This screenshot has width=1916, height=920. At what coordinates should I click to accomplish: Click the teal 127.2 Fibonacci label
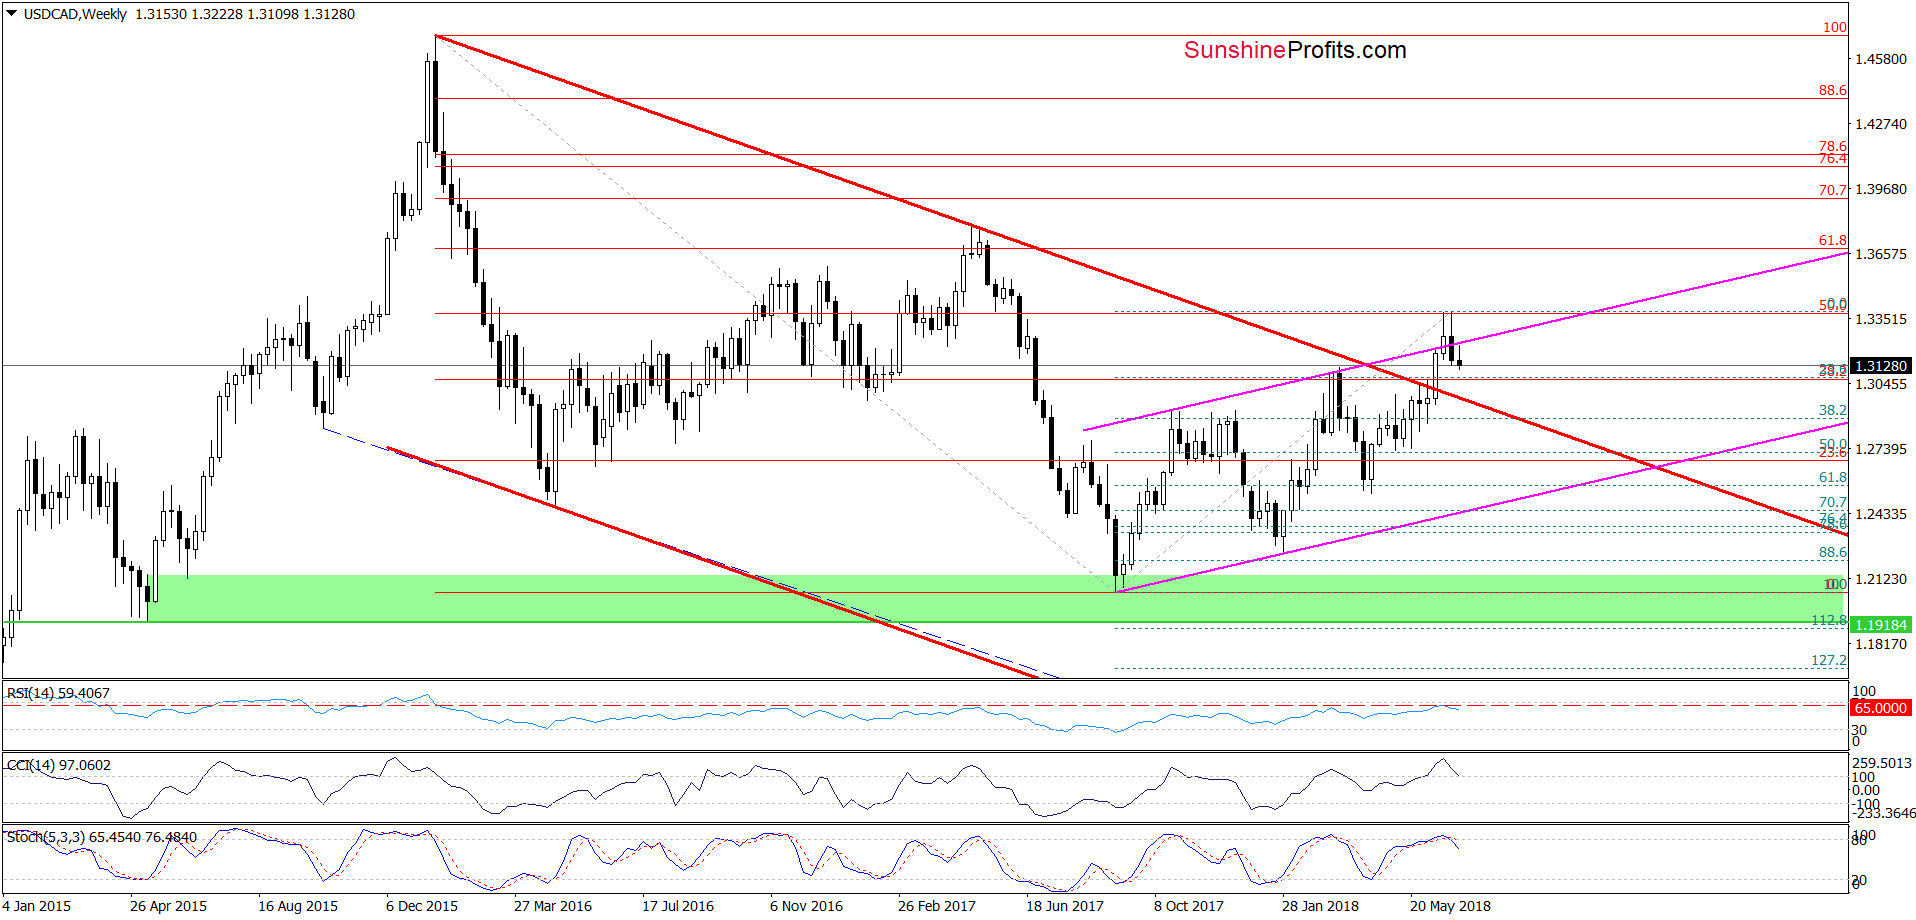pos(1829,660)
